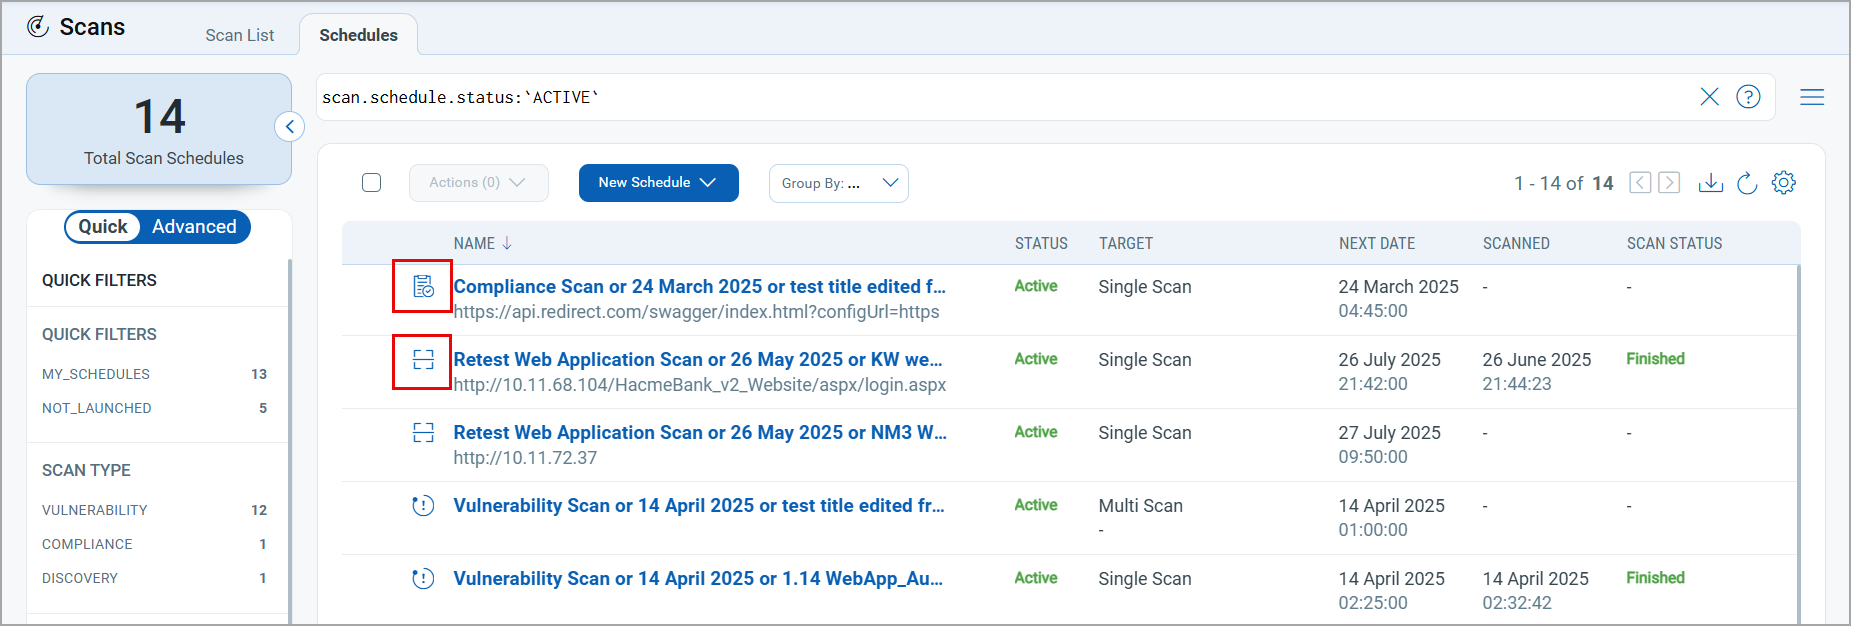Viewport: 1851px width, 626px height.
Task: Open Retest Web Application Scan NM3 schedule
Action: coord(700,433)
